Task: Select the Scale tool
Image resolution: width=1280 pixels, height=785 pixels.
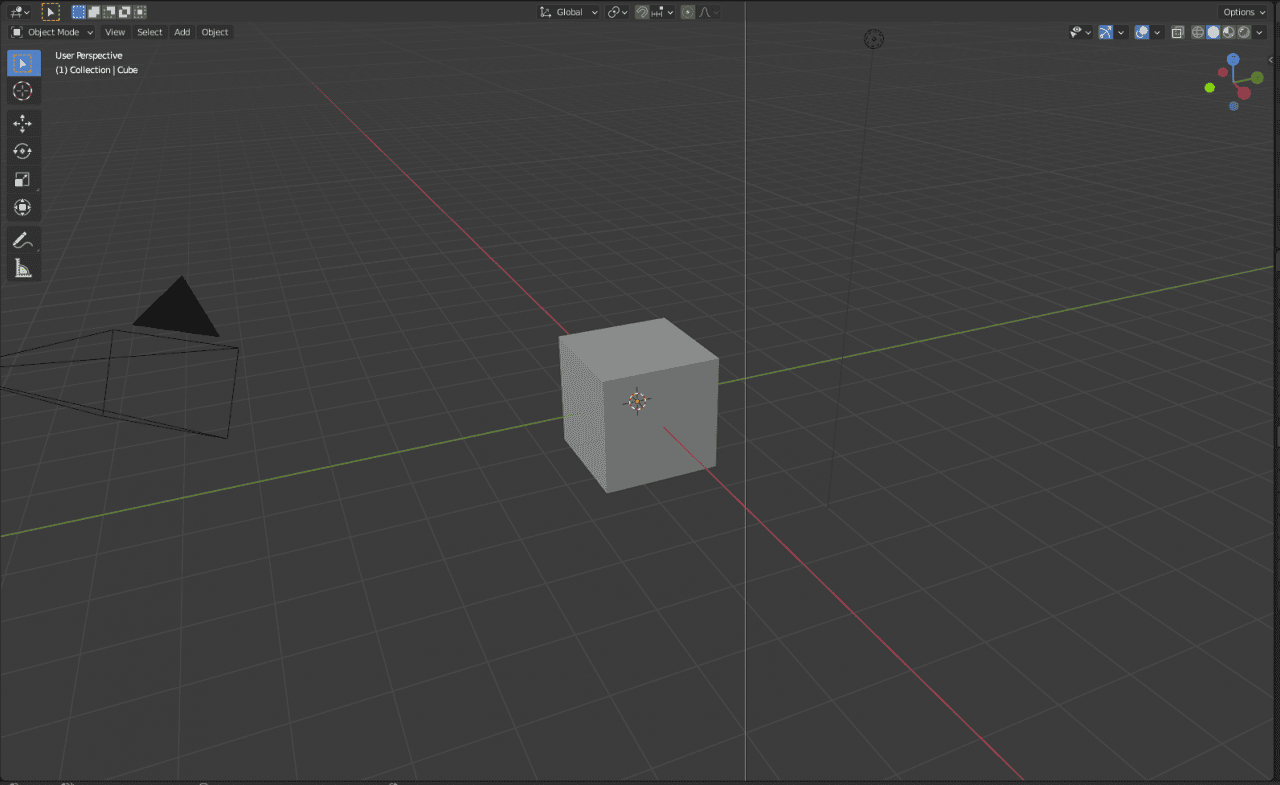Action: [23, 179]
